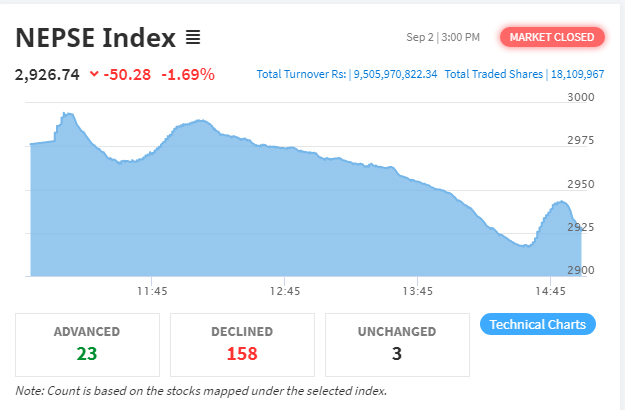Click the 14:45 time axis label
625x410 pixels.
pos(550,292)
